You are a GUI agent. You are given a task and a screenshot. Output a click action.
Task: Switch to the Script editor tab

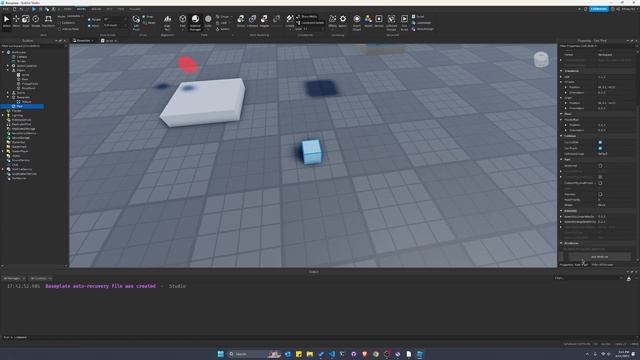pyautogui.click(x=109, y=41)
